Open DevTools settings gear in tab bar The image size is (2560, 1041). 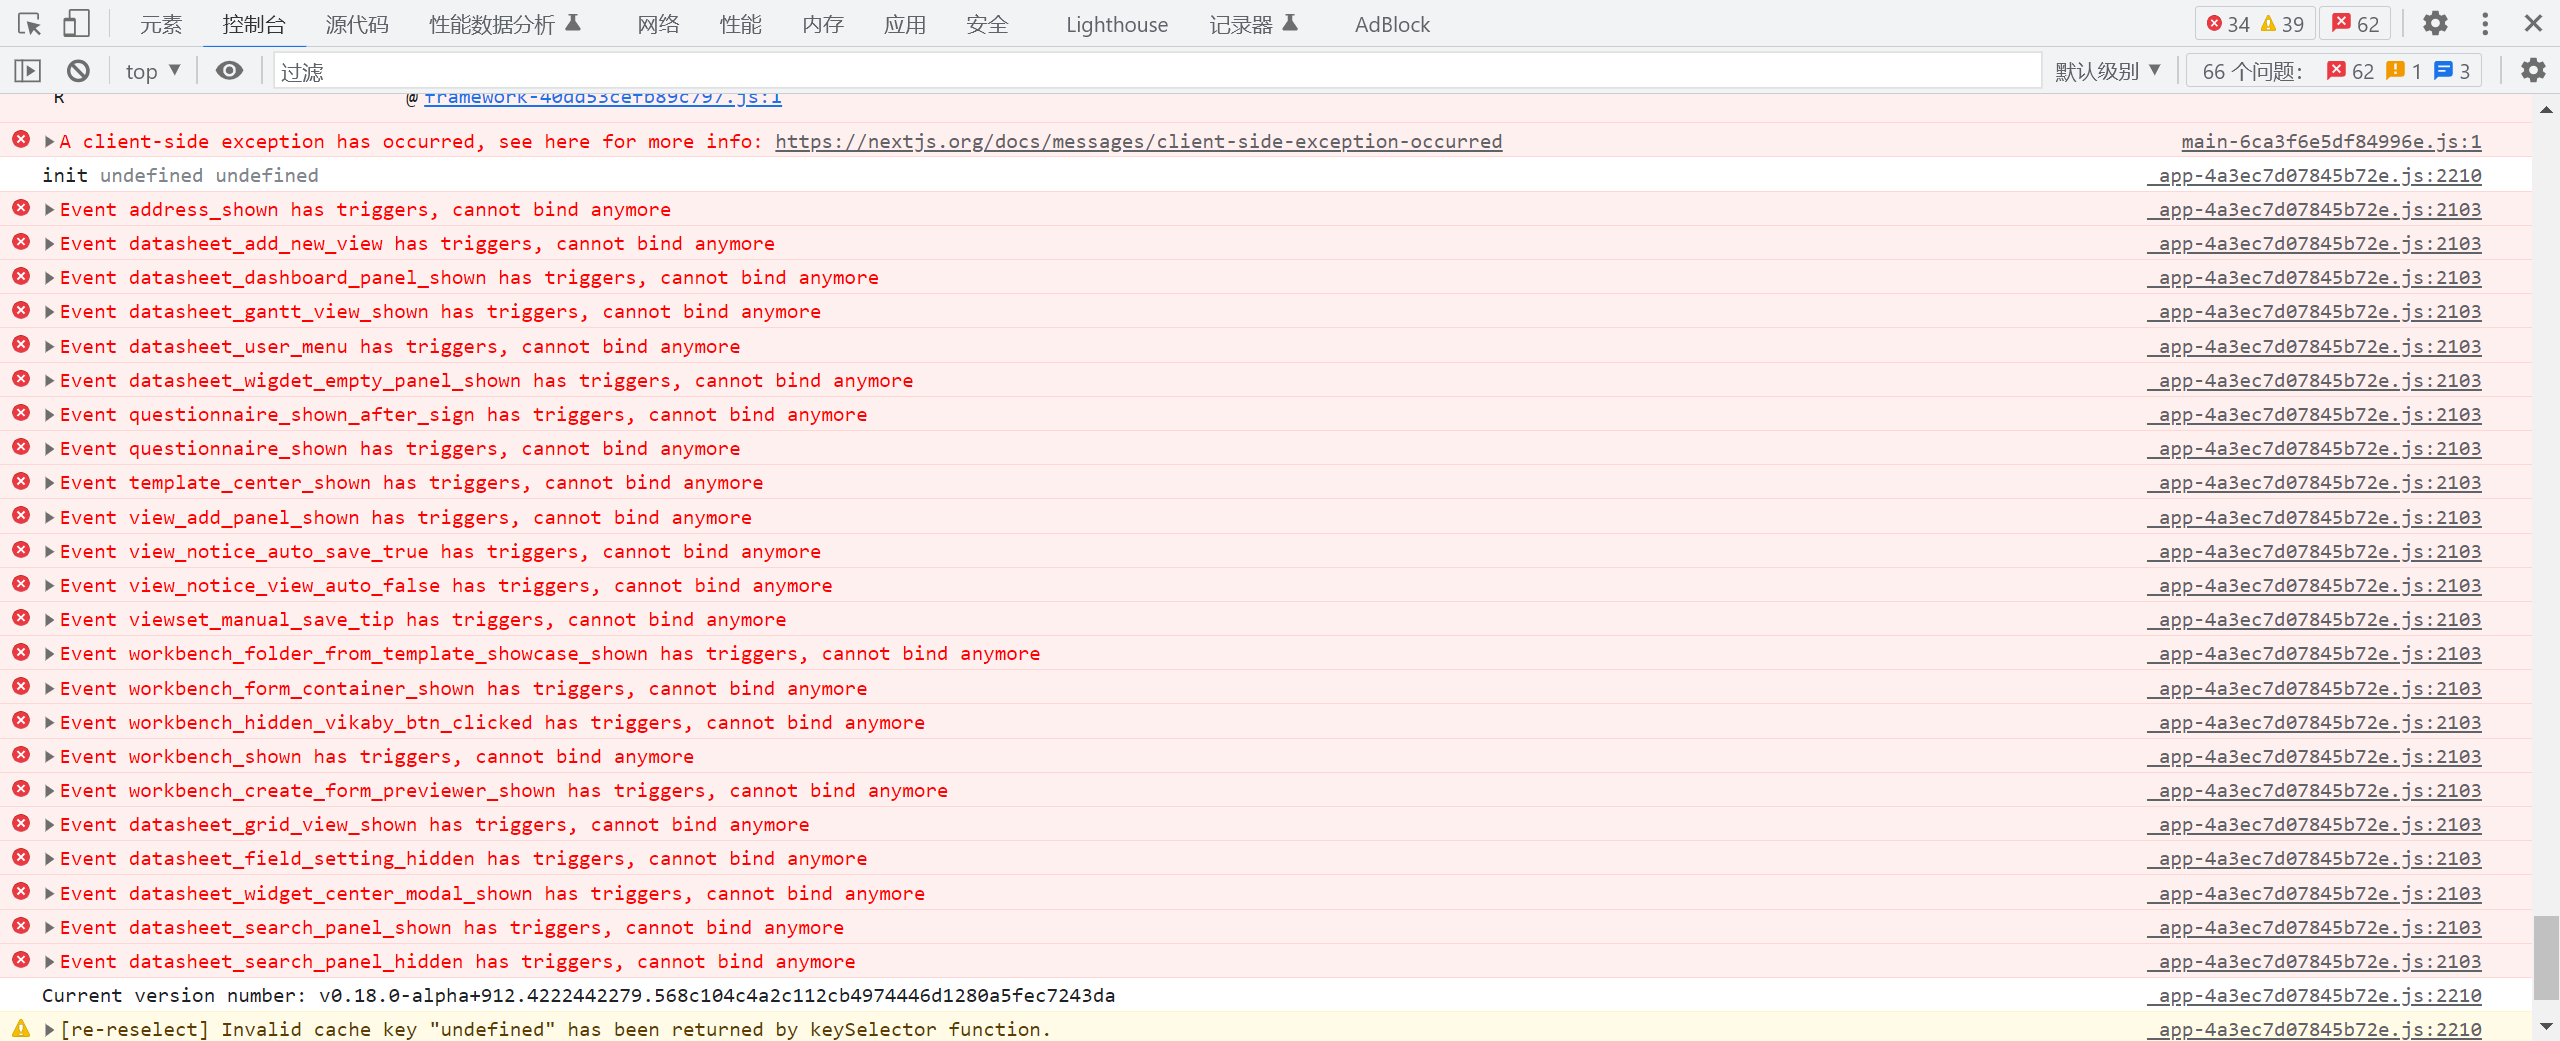pyautogui.click(x=2436, y=23)
